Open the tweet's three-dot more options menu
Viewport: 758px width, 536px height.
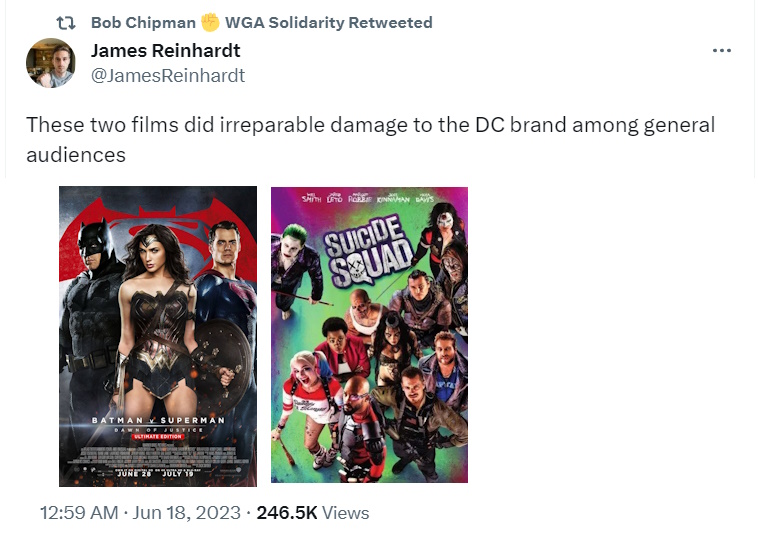pos(721,51)
